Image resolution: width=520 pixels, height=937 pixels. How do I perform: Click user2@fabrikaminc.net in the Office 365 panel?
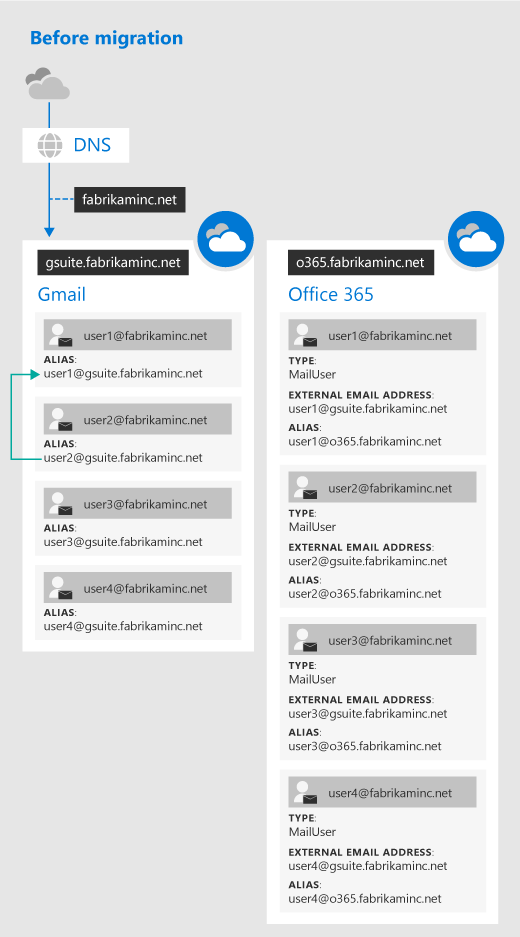click(390, 488)
